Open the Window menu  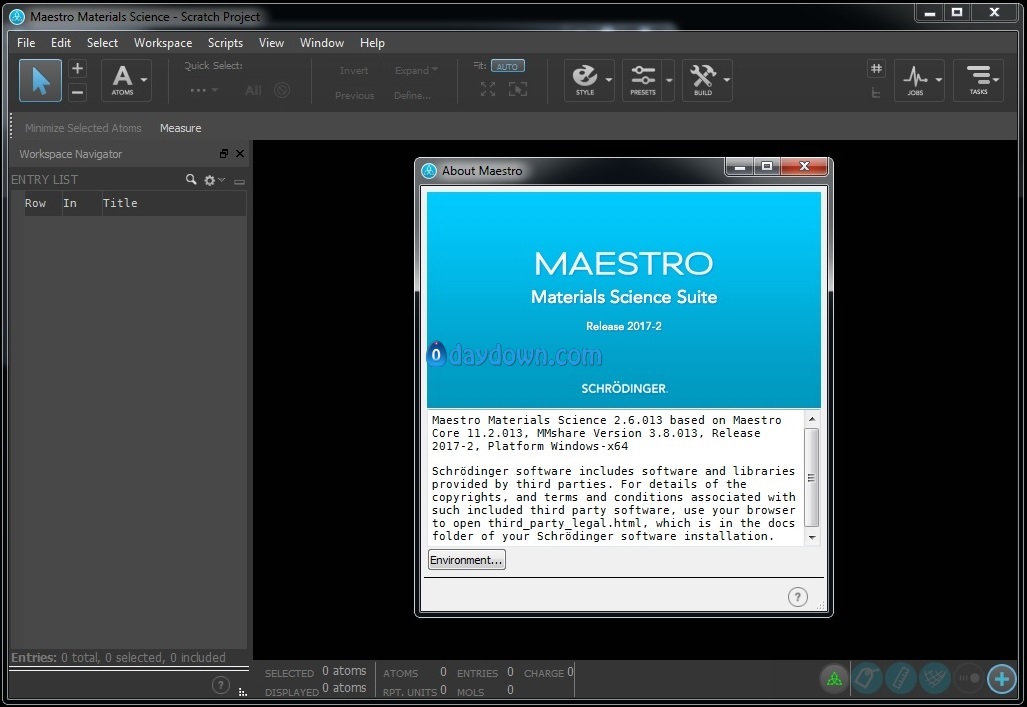coord(322,43)
